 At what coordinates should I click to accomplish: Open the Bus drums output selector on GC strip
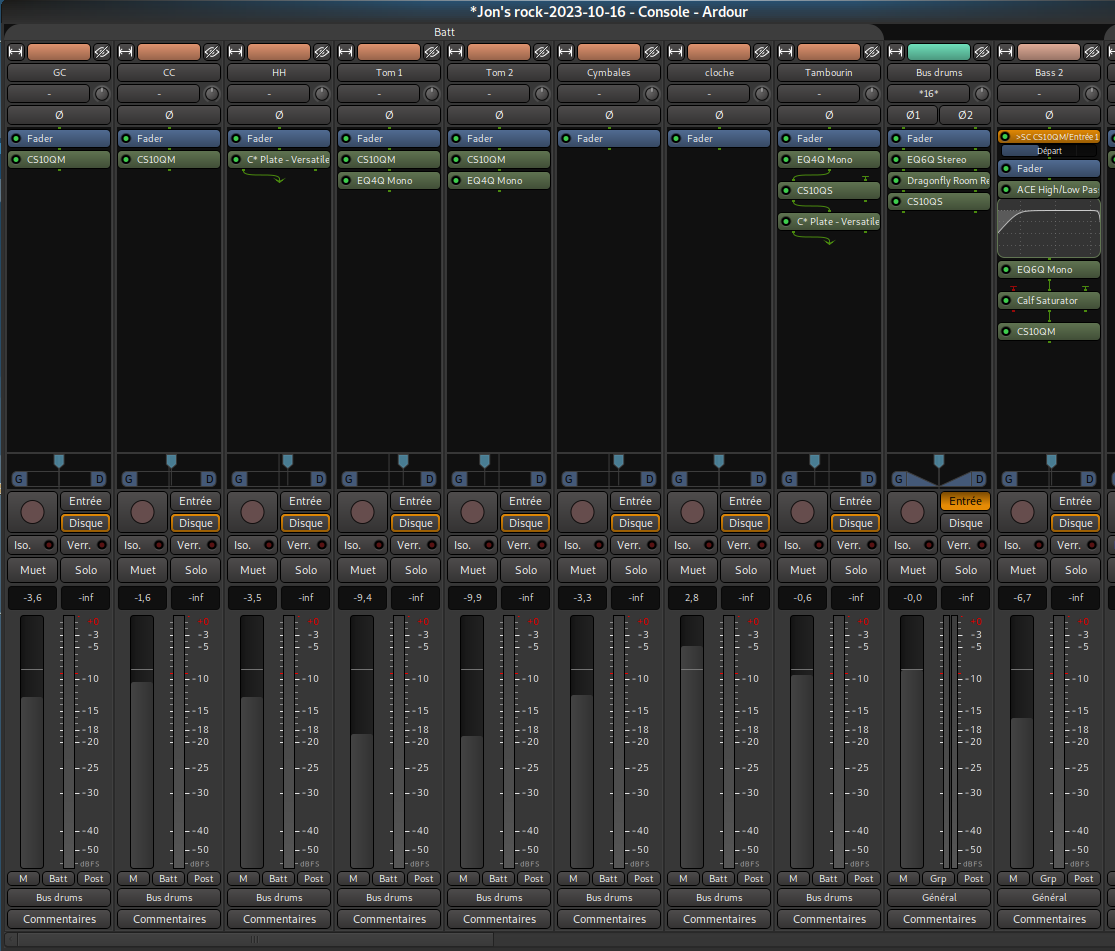[59, 897]
